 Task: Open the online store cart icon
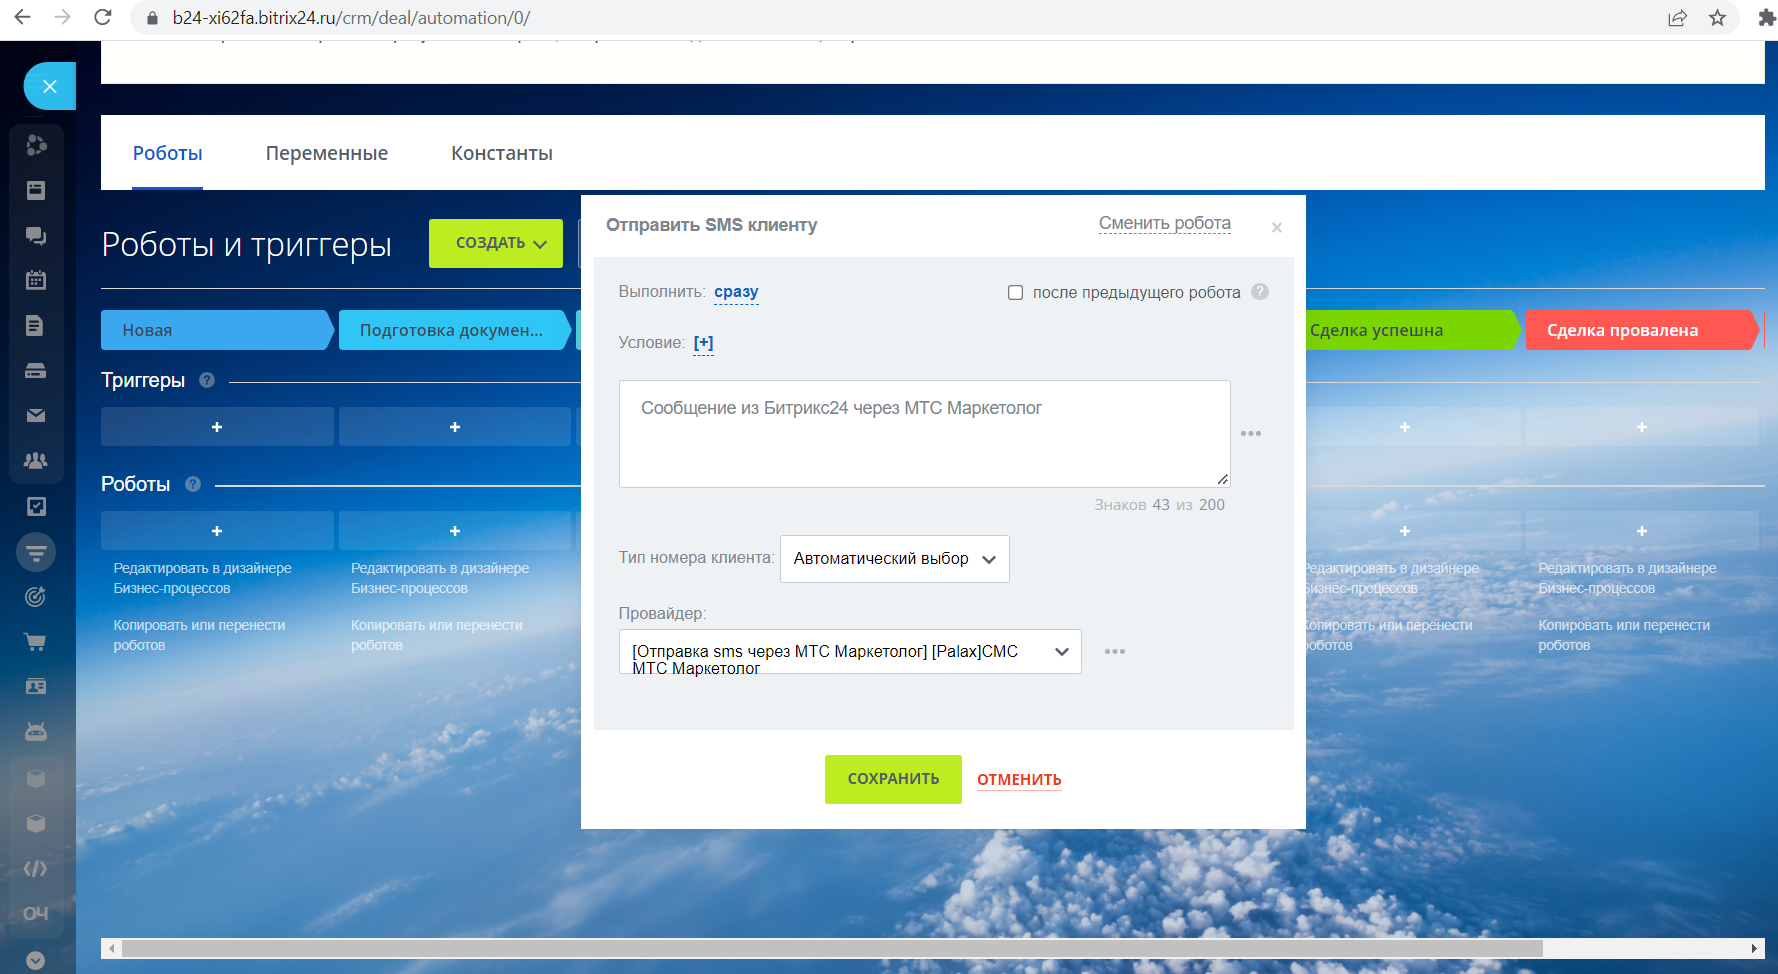[36, 642]
